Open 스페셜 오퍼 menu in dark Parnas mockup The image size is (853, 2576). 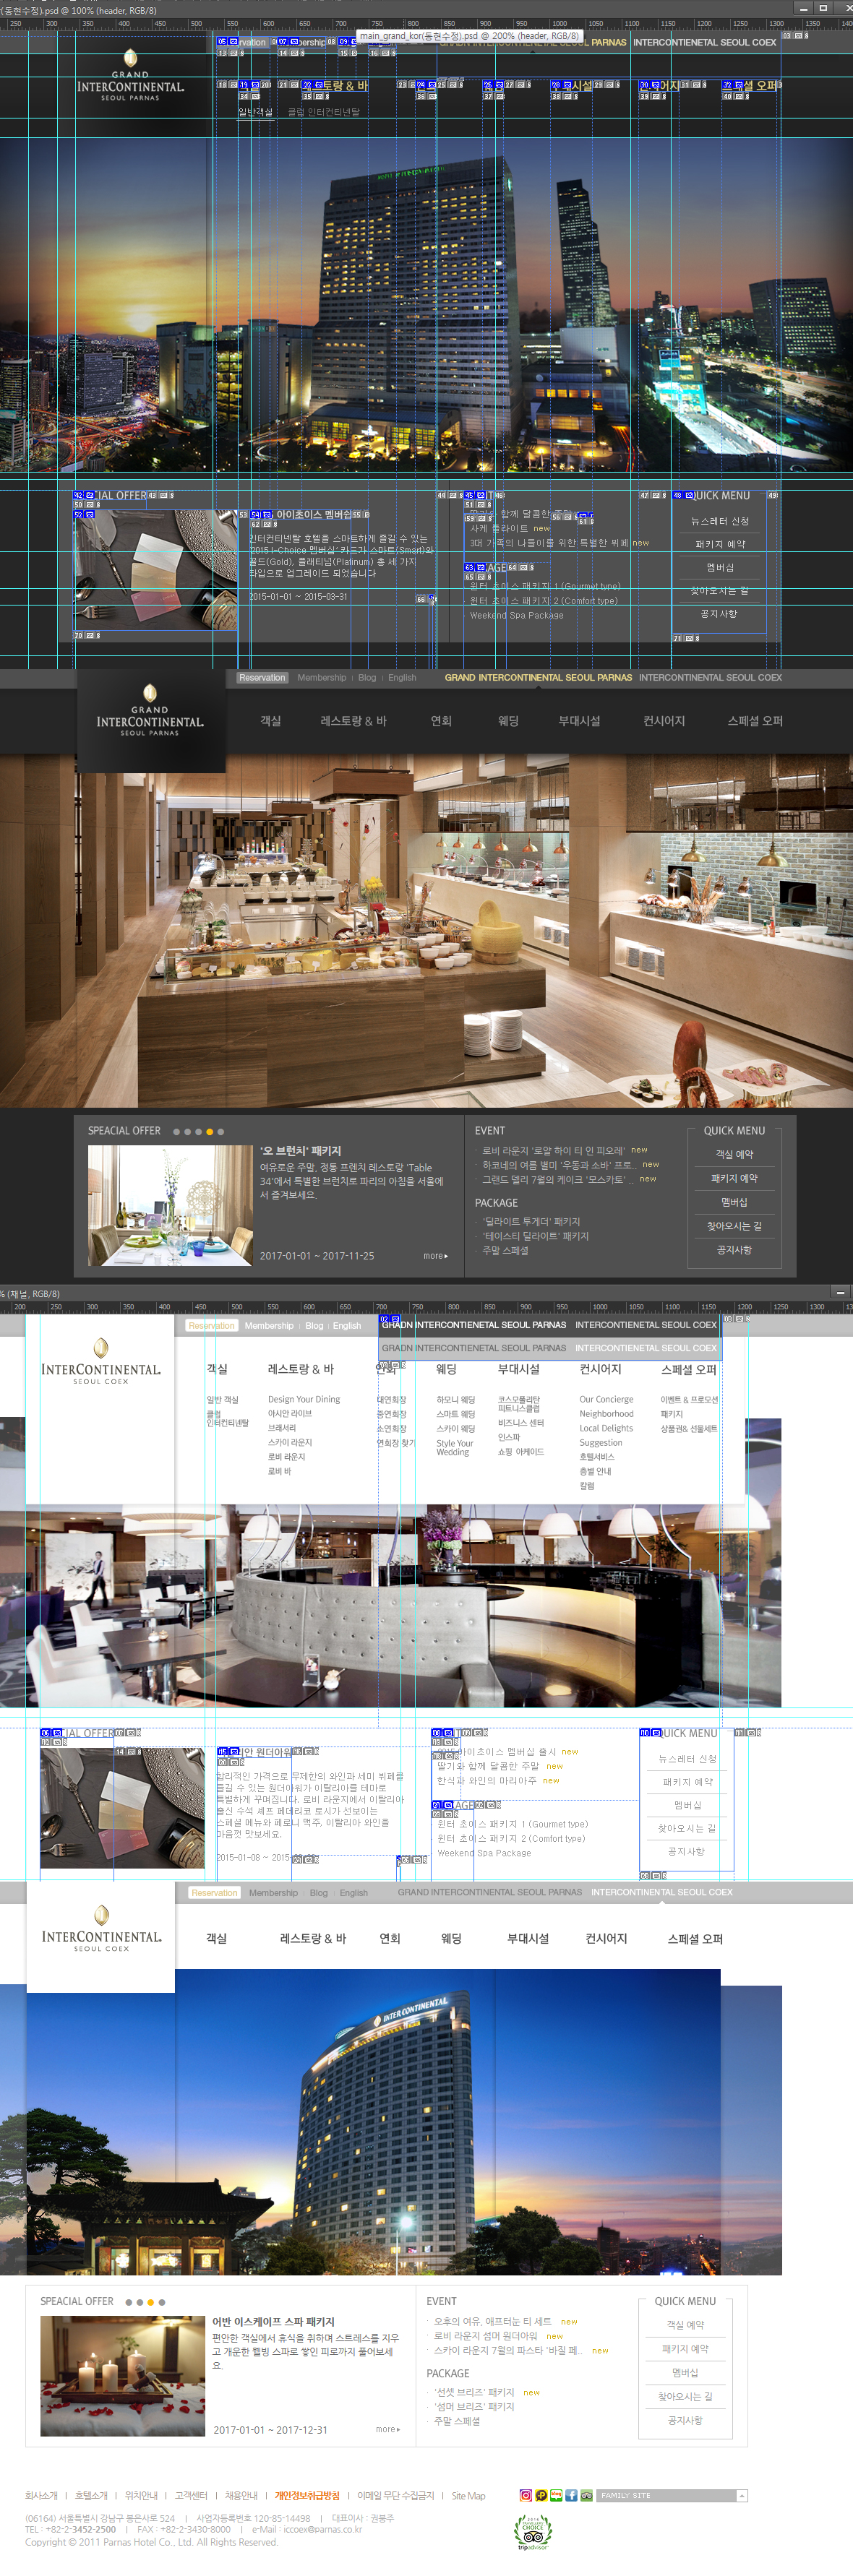pyautogui.click(x=755, y=721)
